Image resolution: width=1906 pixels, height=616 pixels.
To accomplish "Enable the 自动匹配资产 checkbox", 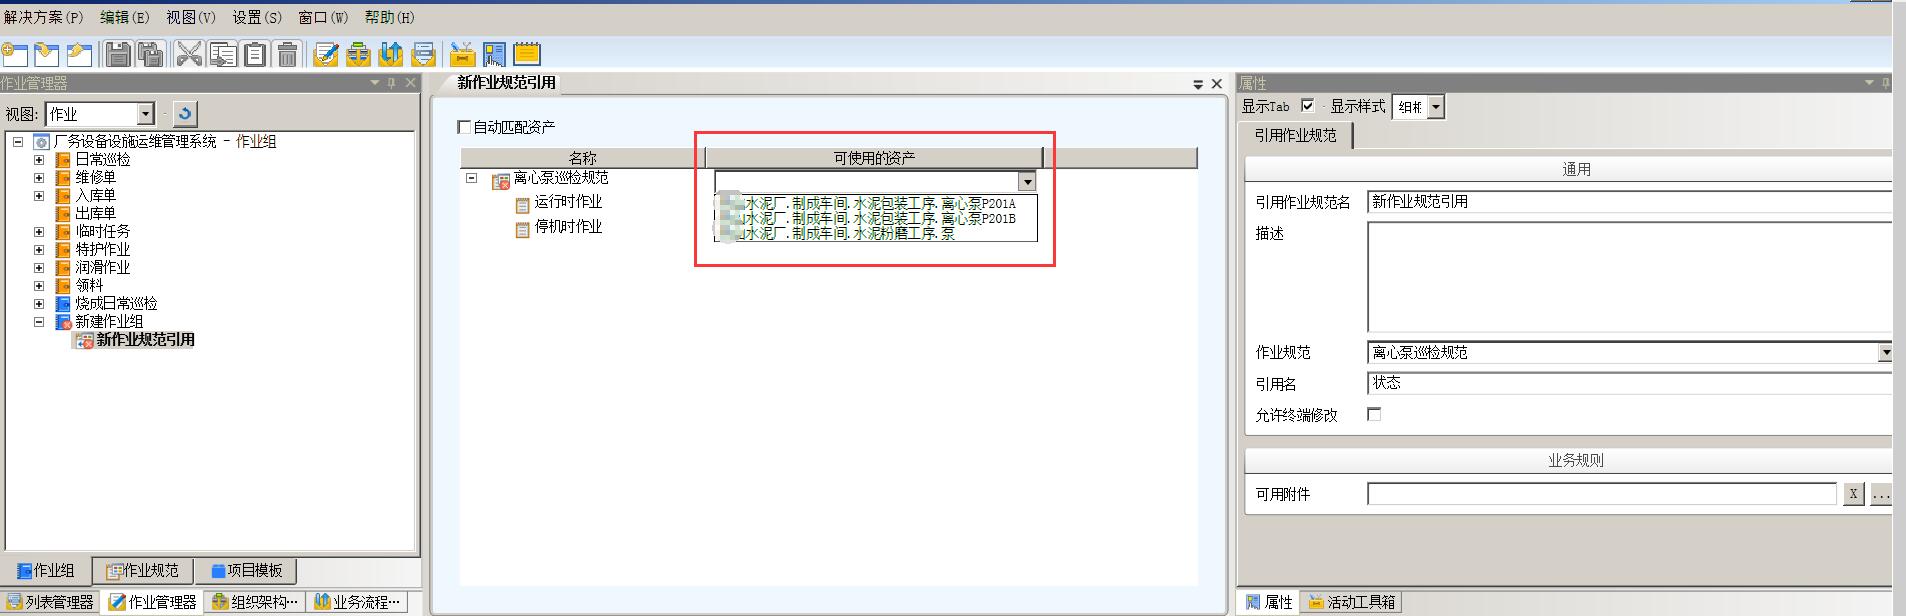I will tap(464, 127).
